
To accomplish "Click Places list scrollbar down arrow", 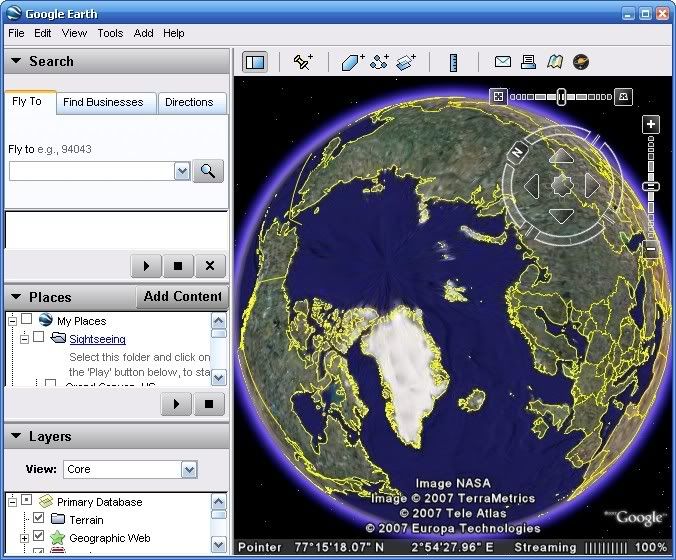I will (219, 378).
